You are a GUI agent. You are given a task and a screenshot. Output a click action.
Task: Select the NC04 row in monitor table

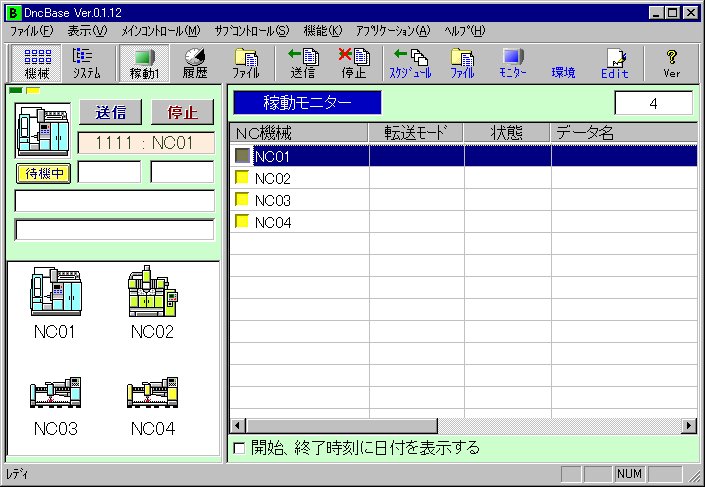pyautogui.click(x=464, y=222)
